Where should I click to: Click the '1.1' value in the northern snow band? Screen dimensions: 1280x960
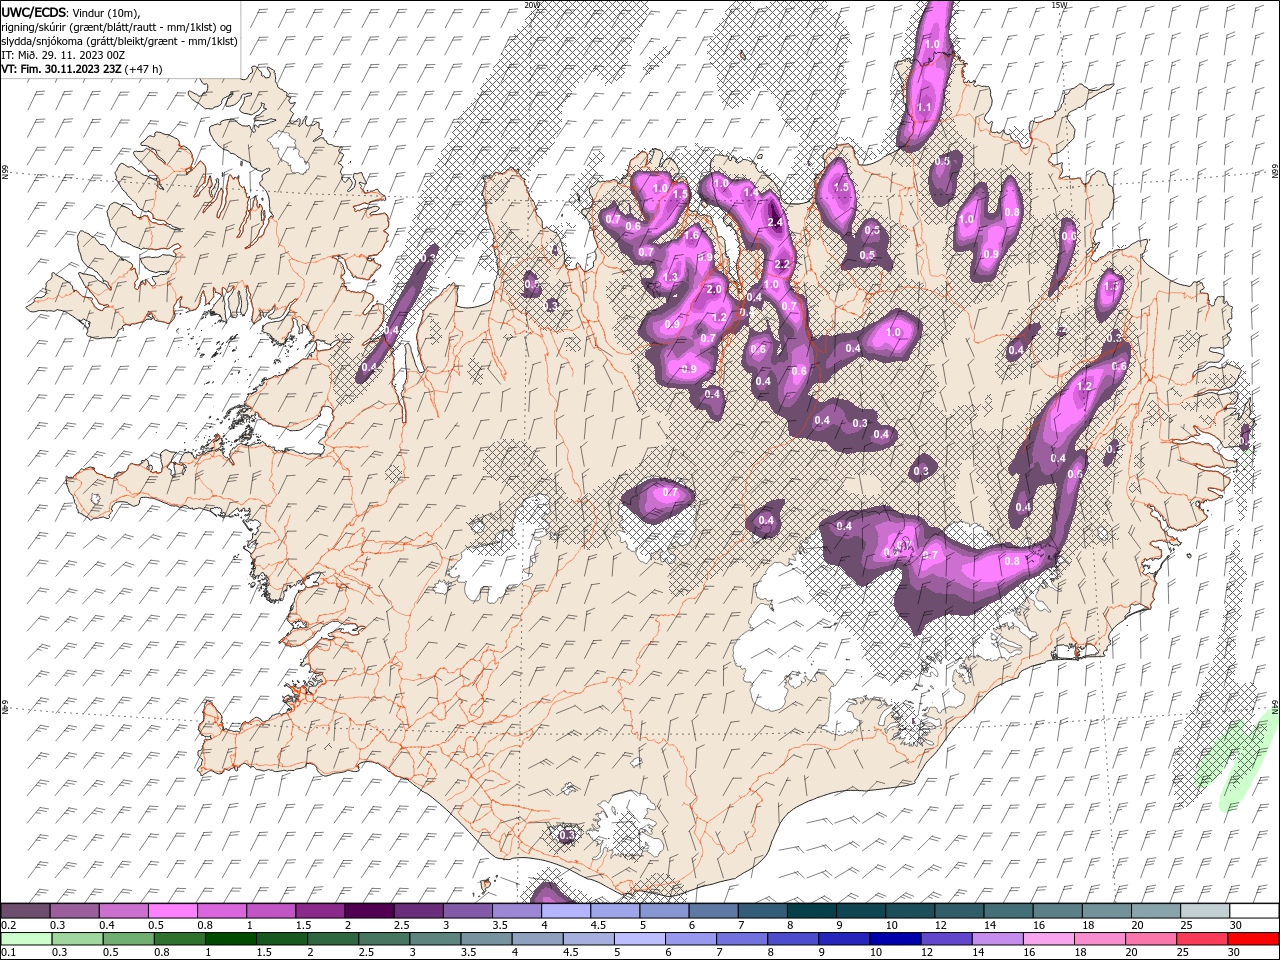coord(924,107)
